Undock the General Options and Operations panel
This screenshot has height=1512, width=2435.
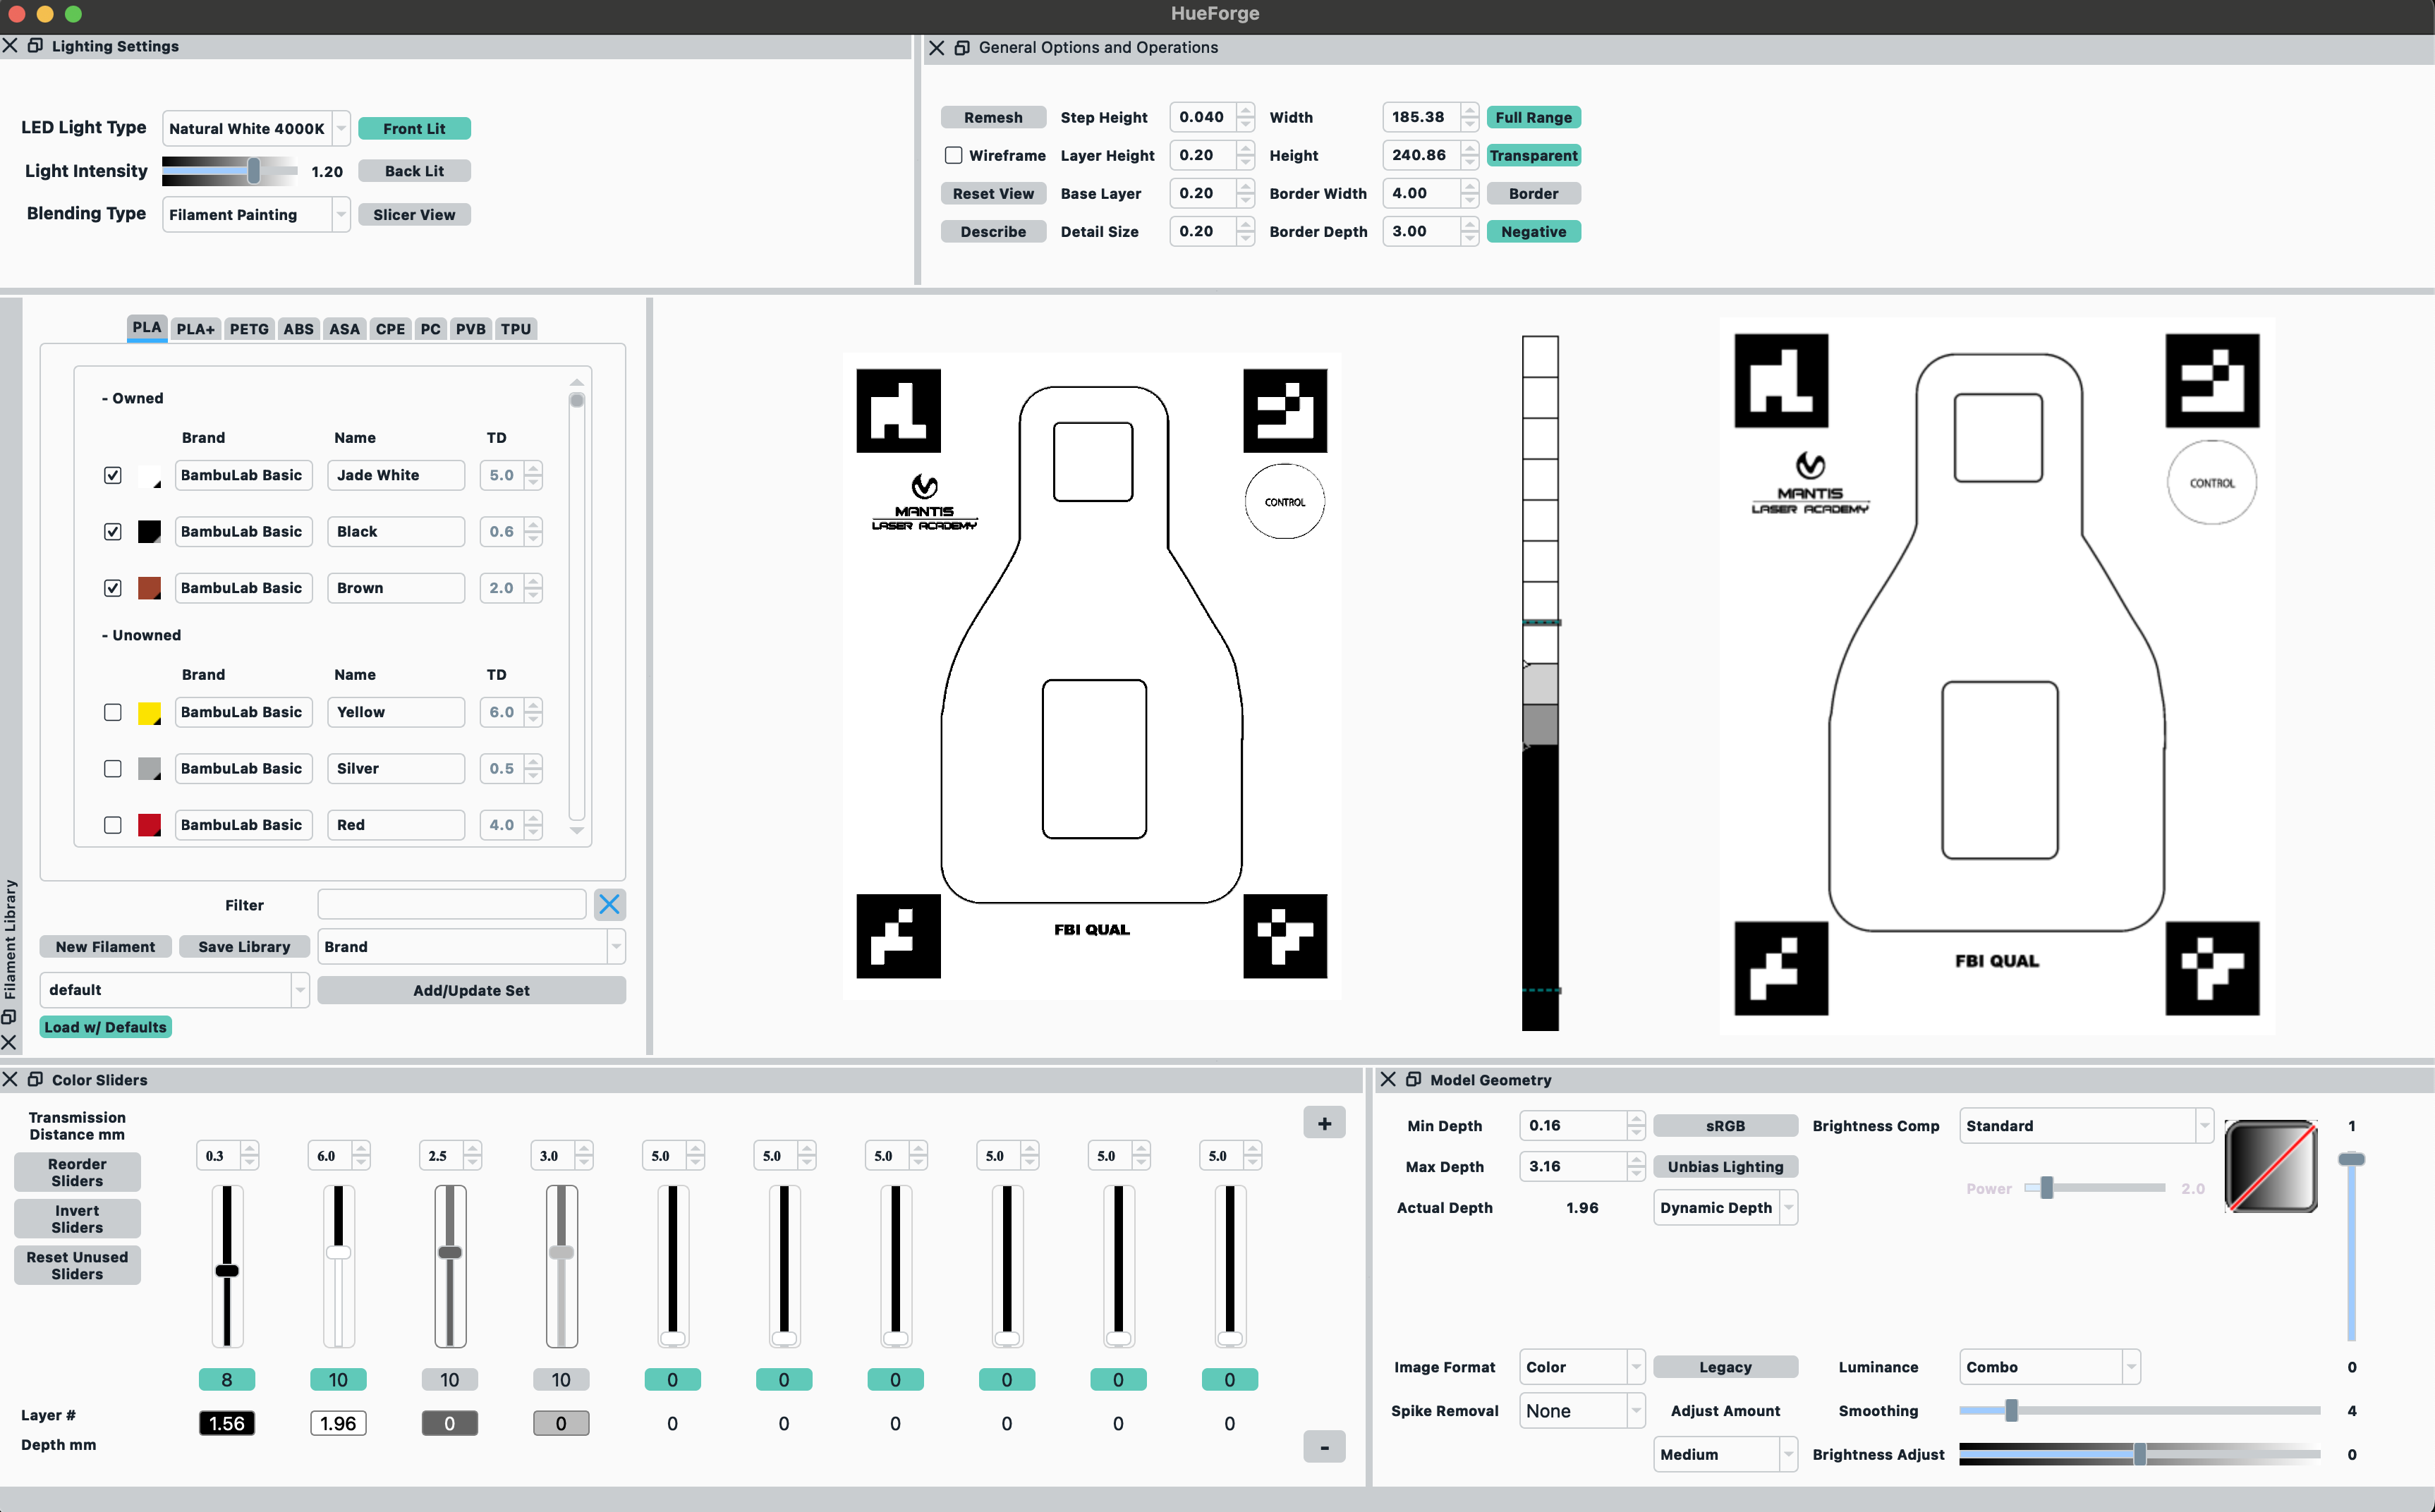[962, 47]
